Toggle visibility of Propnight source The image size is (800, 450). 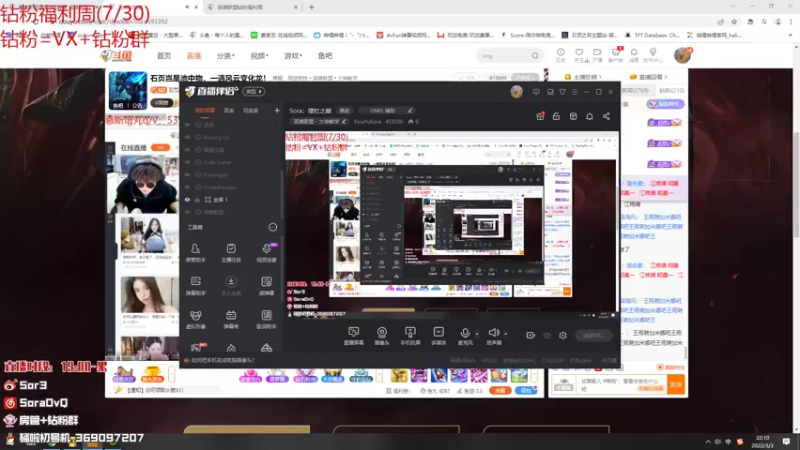187,174
